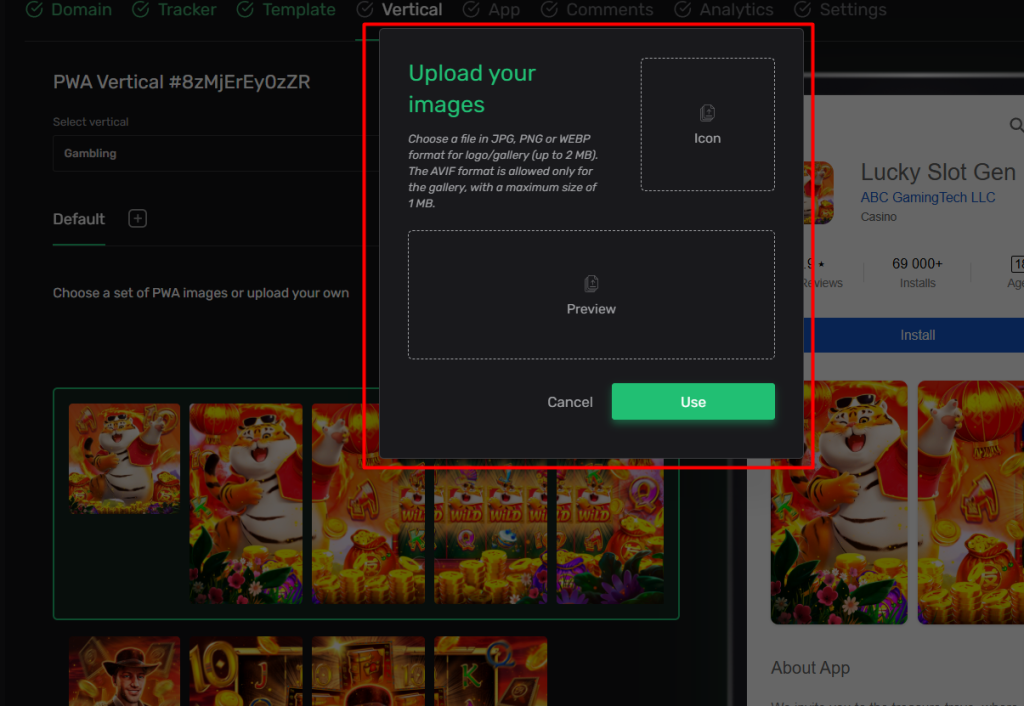
Task: Click the Preview upload drop zone
Action: point(591,295)
